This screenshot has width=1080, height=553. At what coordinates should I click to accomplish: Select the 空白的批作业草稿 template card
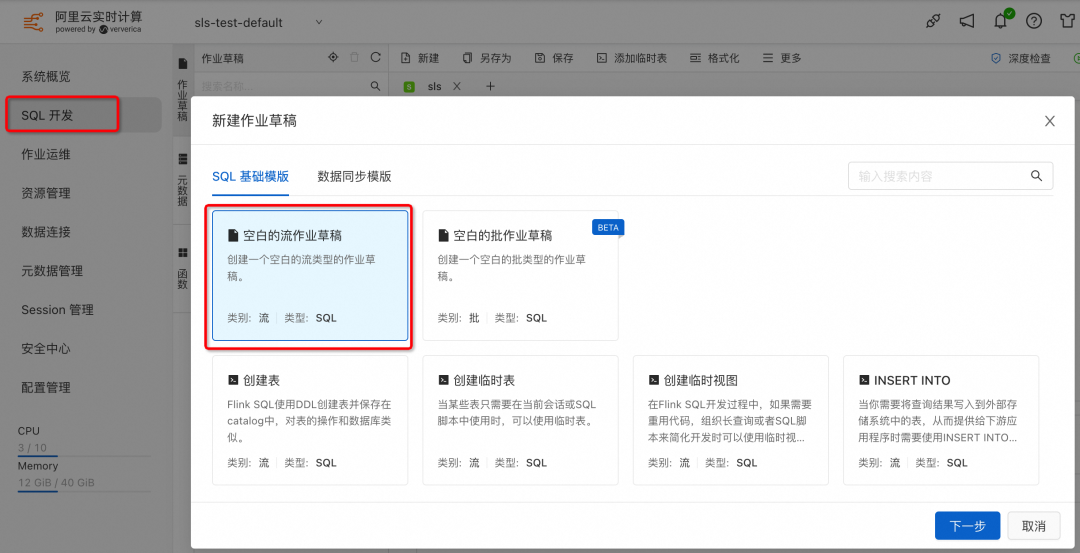(x=521, y=275)
